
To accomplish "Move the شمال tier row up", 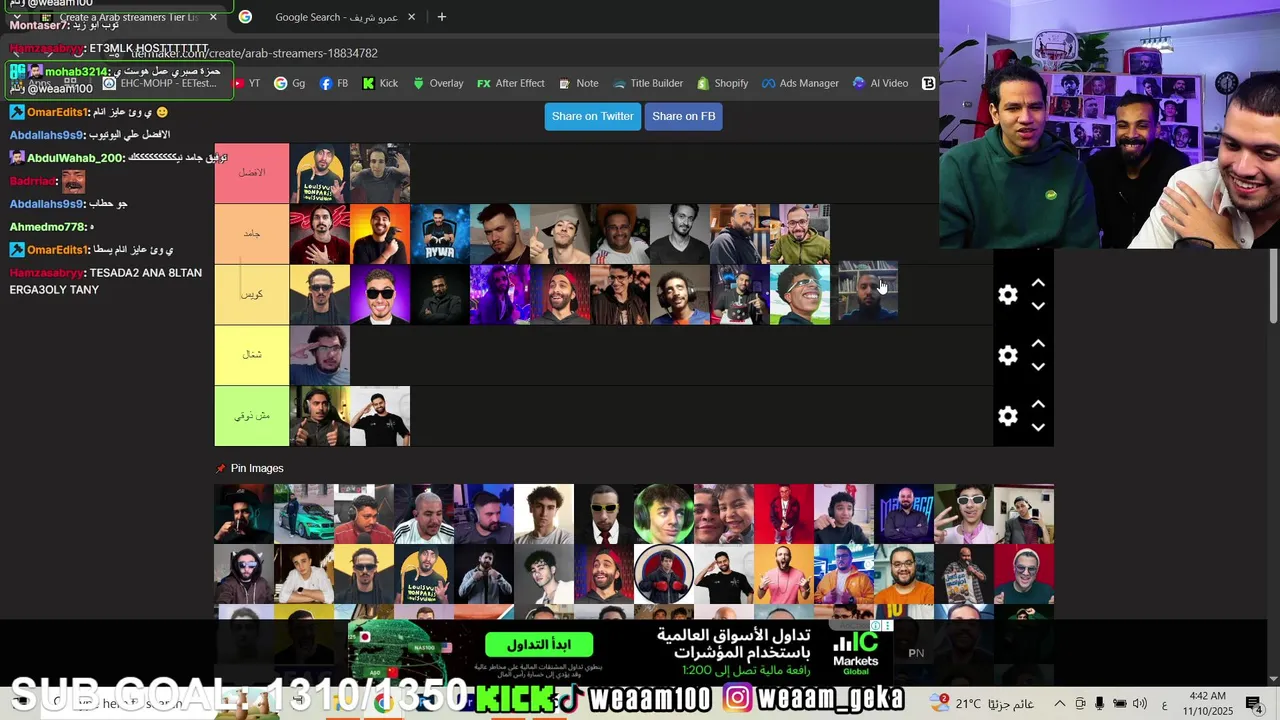I will (x=1038, y=344).
